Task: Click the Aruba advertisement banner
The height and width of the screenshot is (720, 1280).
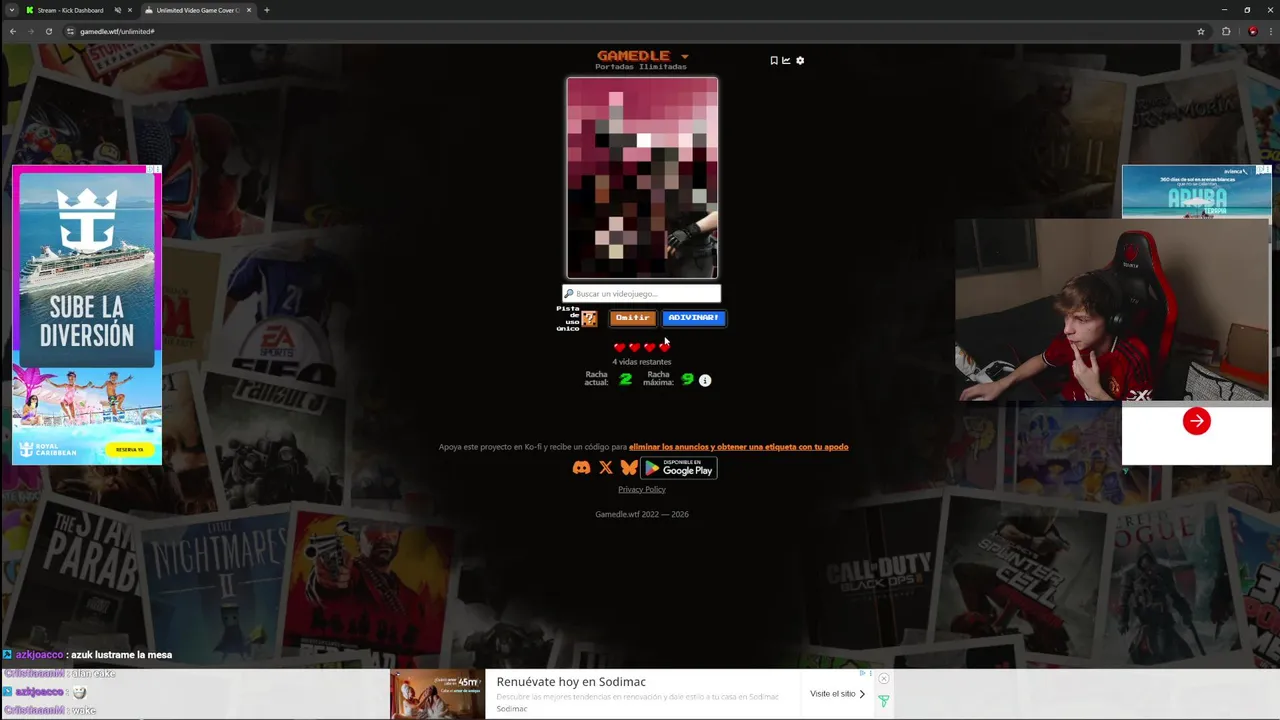Action: [x=1196, y=192]
